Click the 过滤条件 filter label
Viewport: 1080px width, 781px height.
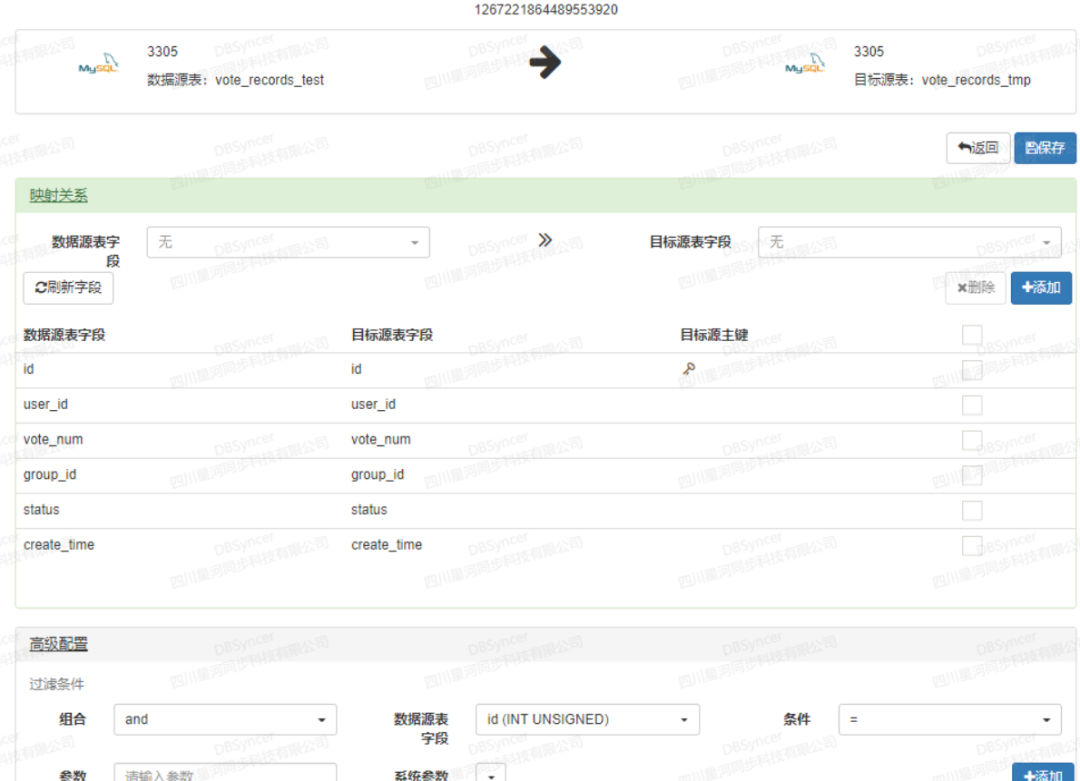(56, 684)
